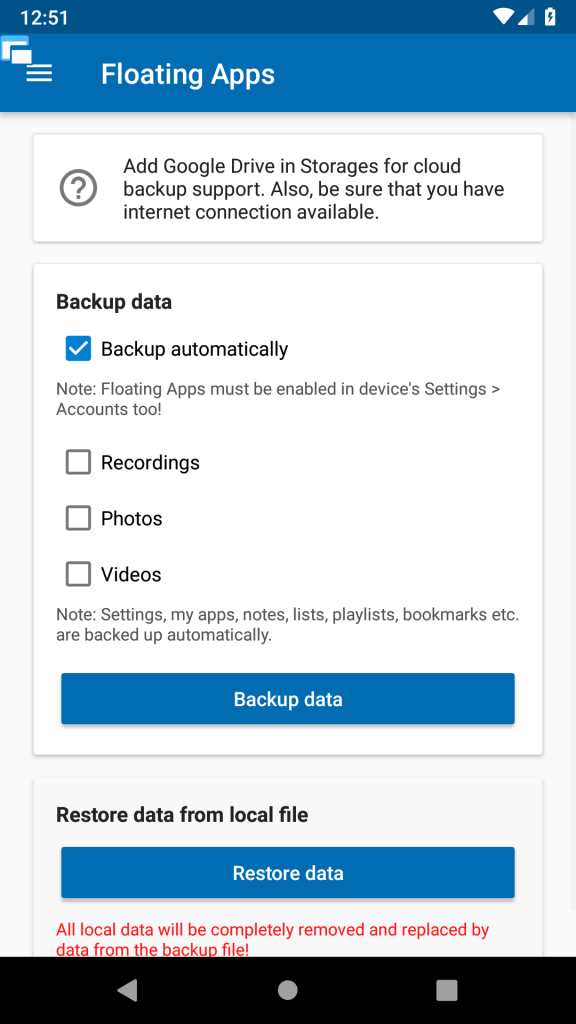Open the hamburger navigation menu
This screenshot has height=1024, width=576.
39,74
